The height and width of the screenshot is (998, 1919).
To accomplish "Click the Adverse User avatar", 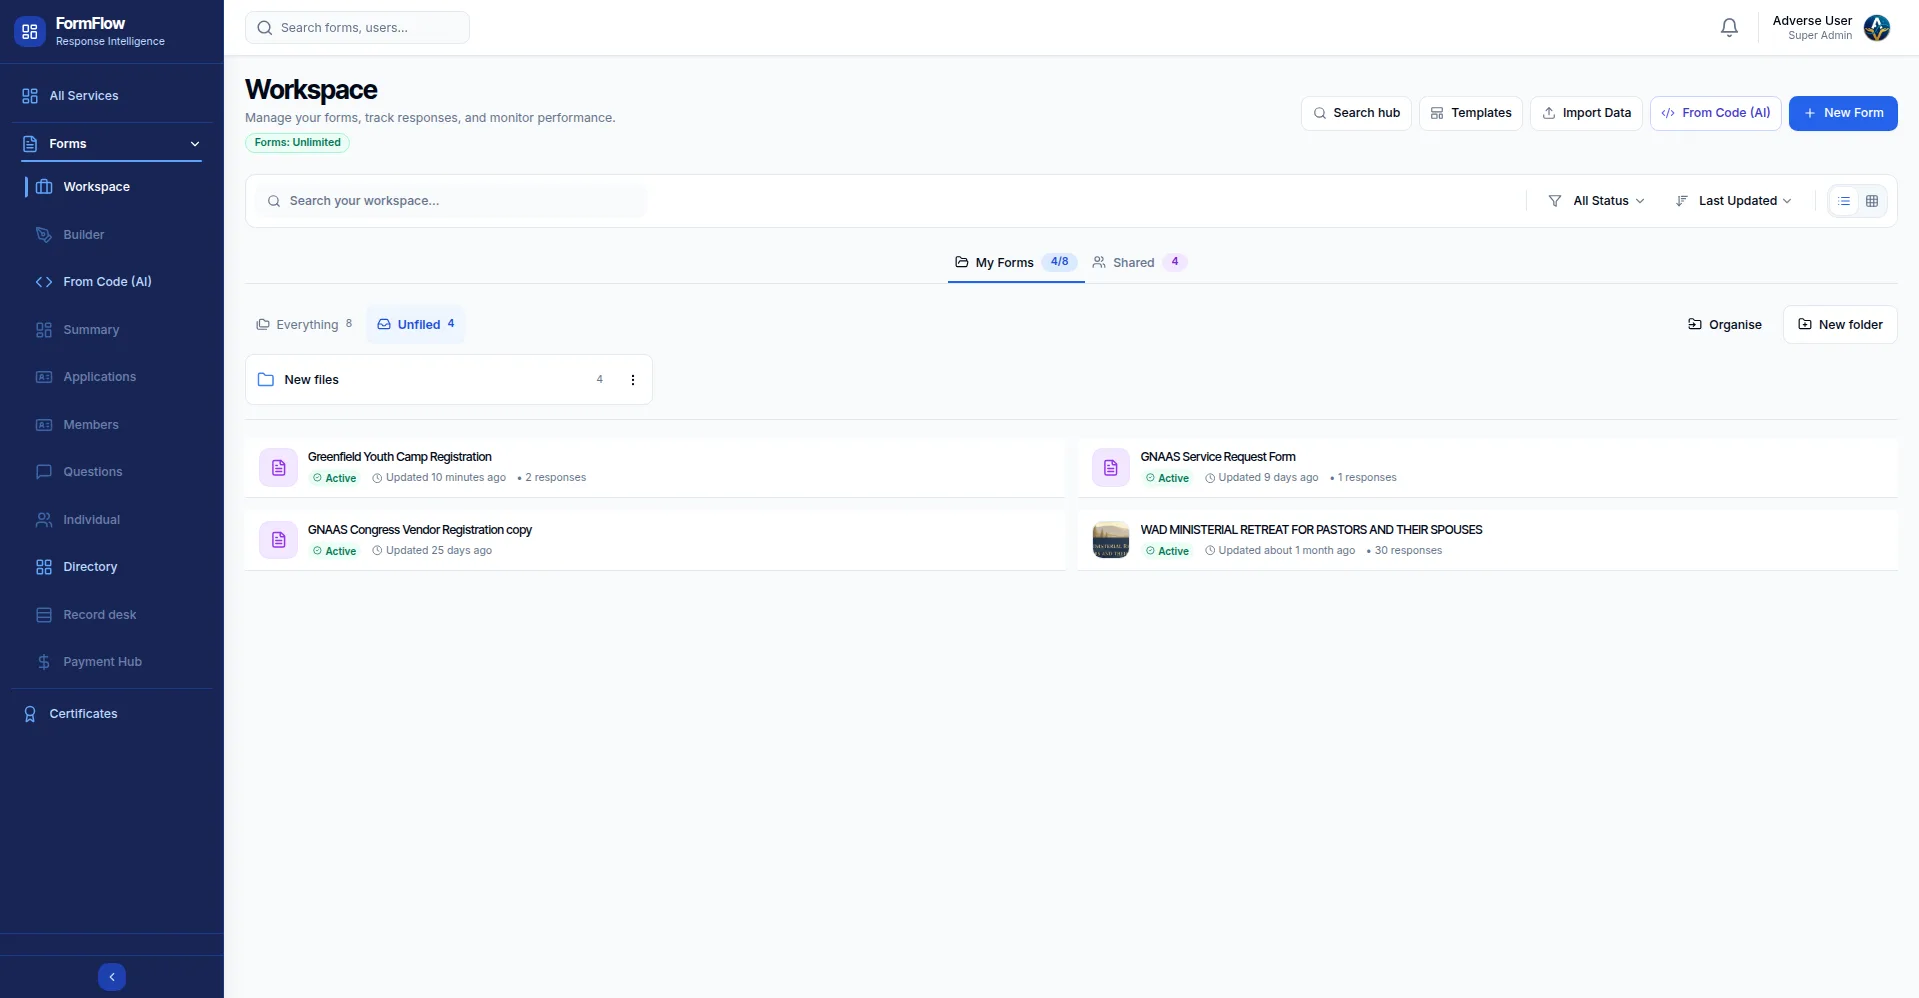I will [1877, 28].
